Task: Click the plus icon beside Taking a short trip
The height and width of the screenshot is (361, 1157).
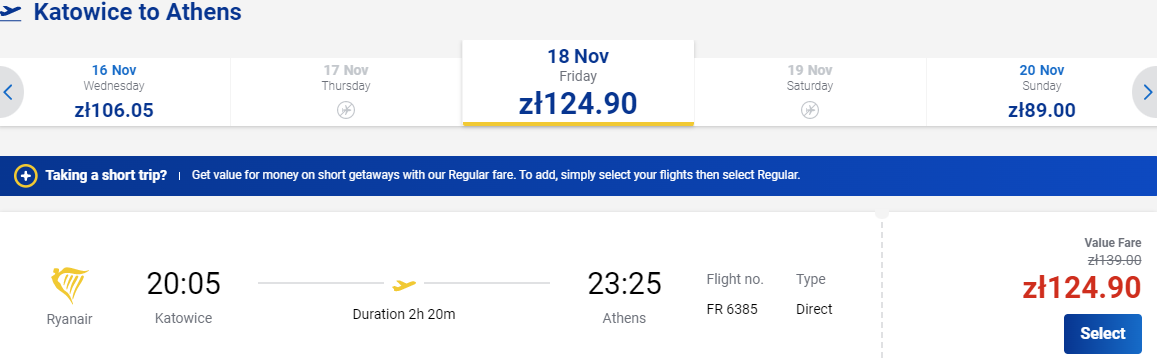Action: (x=26, y=176)
